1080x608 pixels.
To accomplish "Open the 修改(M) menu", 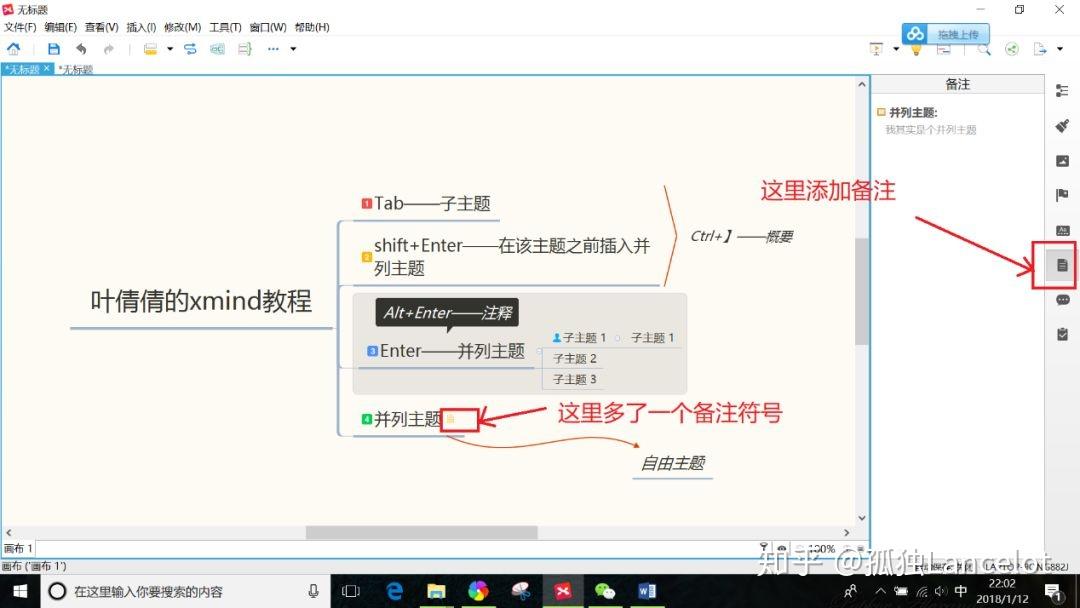I will click(183, 27).
